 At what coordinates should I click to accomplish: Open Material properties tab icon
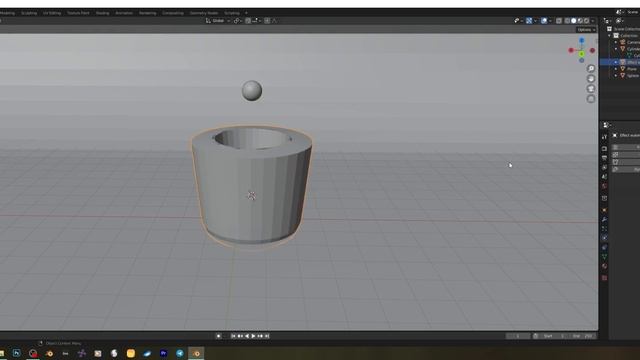point(604,266)
